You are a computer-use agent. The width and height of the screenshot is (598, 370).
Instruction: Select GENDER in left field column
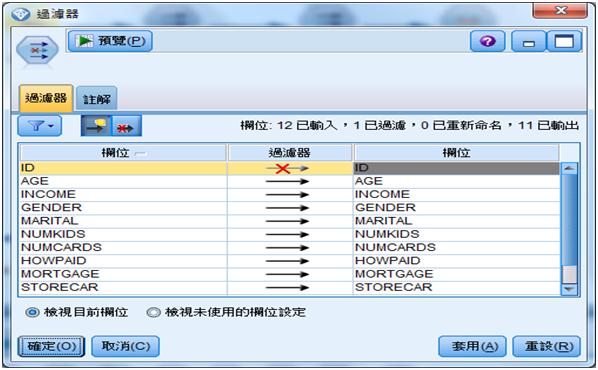click(x=123, y=208)
